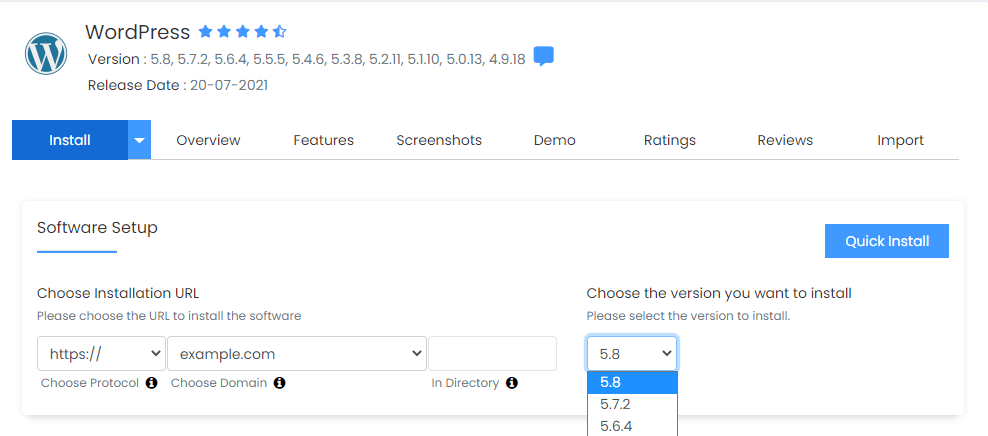Switch to the Features tab
Image resolution: width=988 pixels, height=436 pixels.
(323, 140)
